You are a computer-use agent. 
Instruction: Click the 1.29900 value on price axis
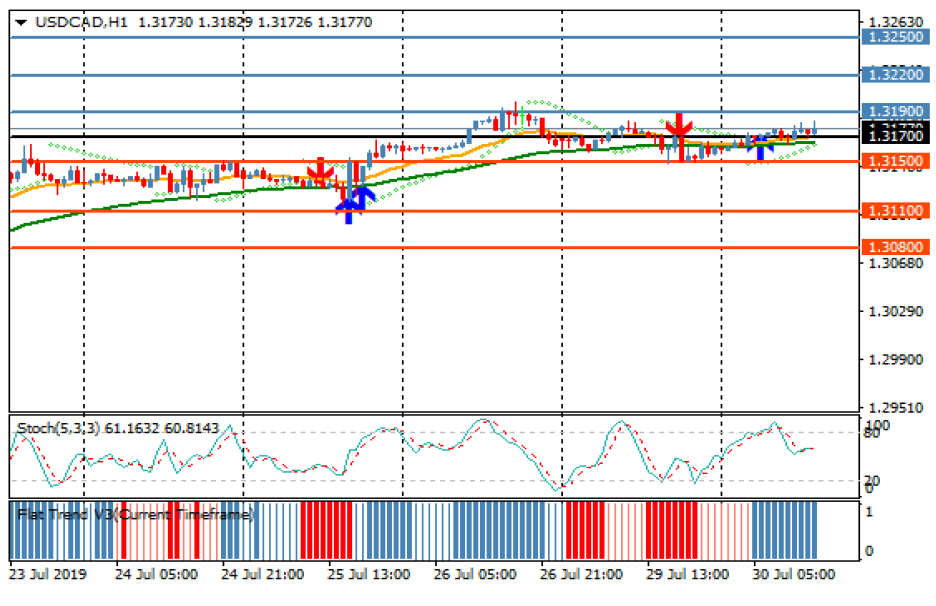click(x=889, y=359)
